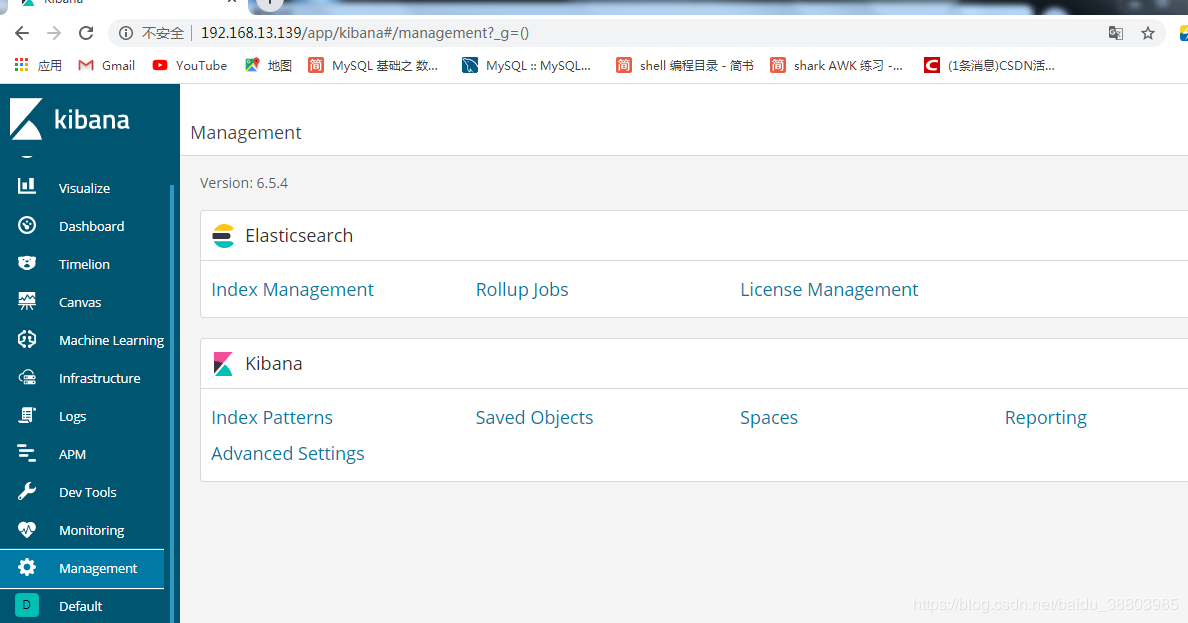The width and height of the screenshot is (1188, 623).
Task: Open the Gmail bookmark
Action: (x=107, y=65)
